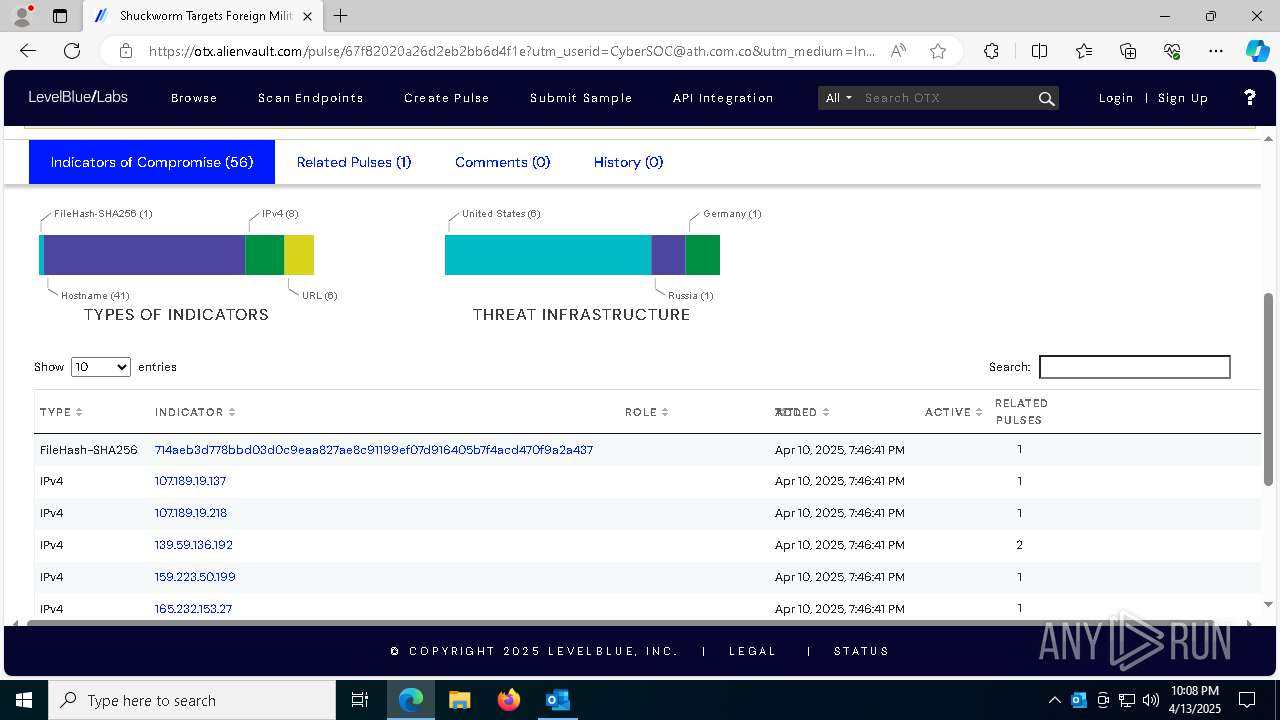
Task: Click the Hostname purple chart segment
Action: [145, 255]
